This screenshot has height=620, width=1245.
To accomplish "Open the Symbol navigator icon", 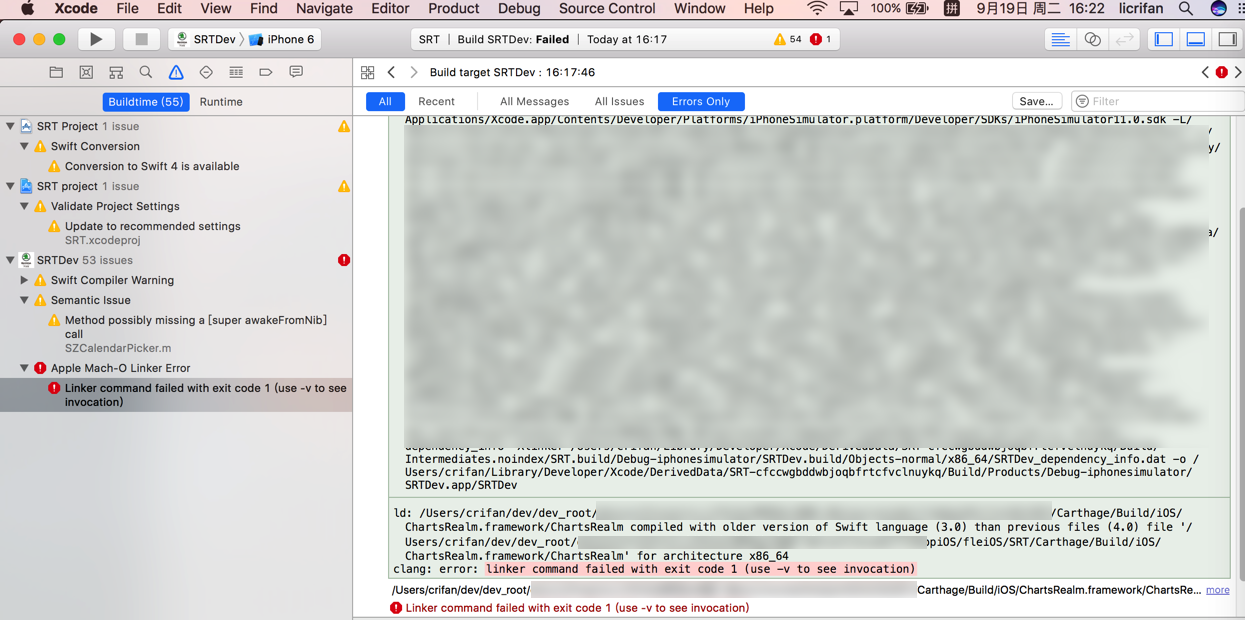I will (x=116, y=72).
